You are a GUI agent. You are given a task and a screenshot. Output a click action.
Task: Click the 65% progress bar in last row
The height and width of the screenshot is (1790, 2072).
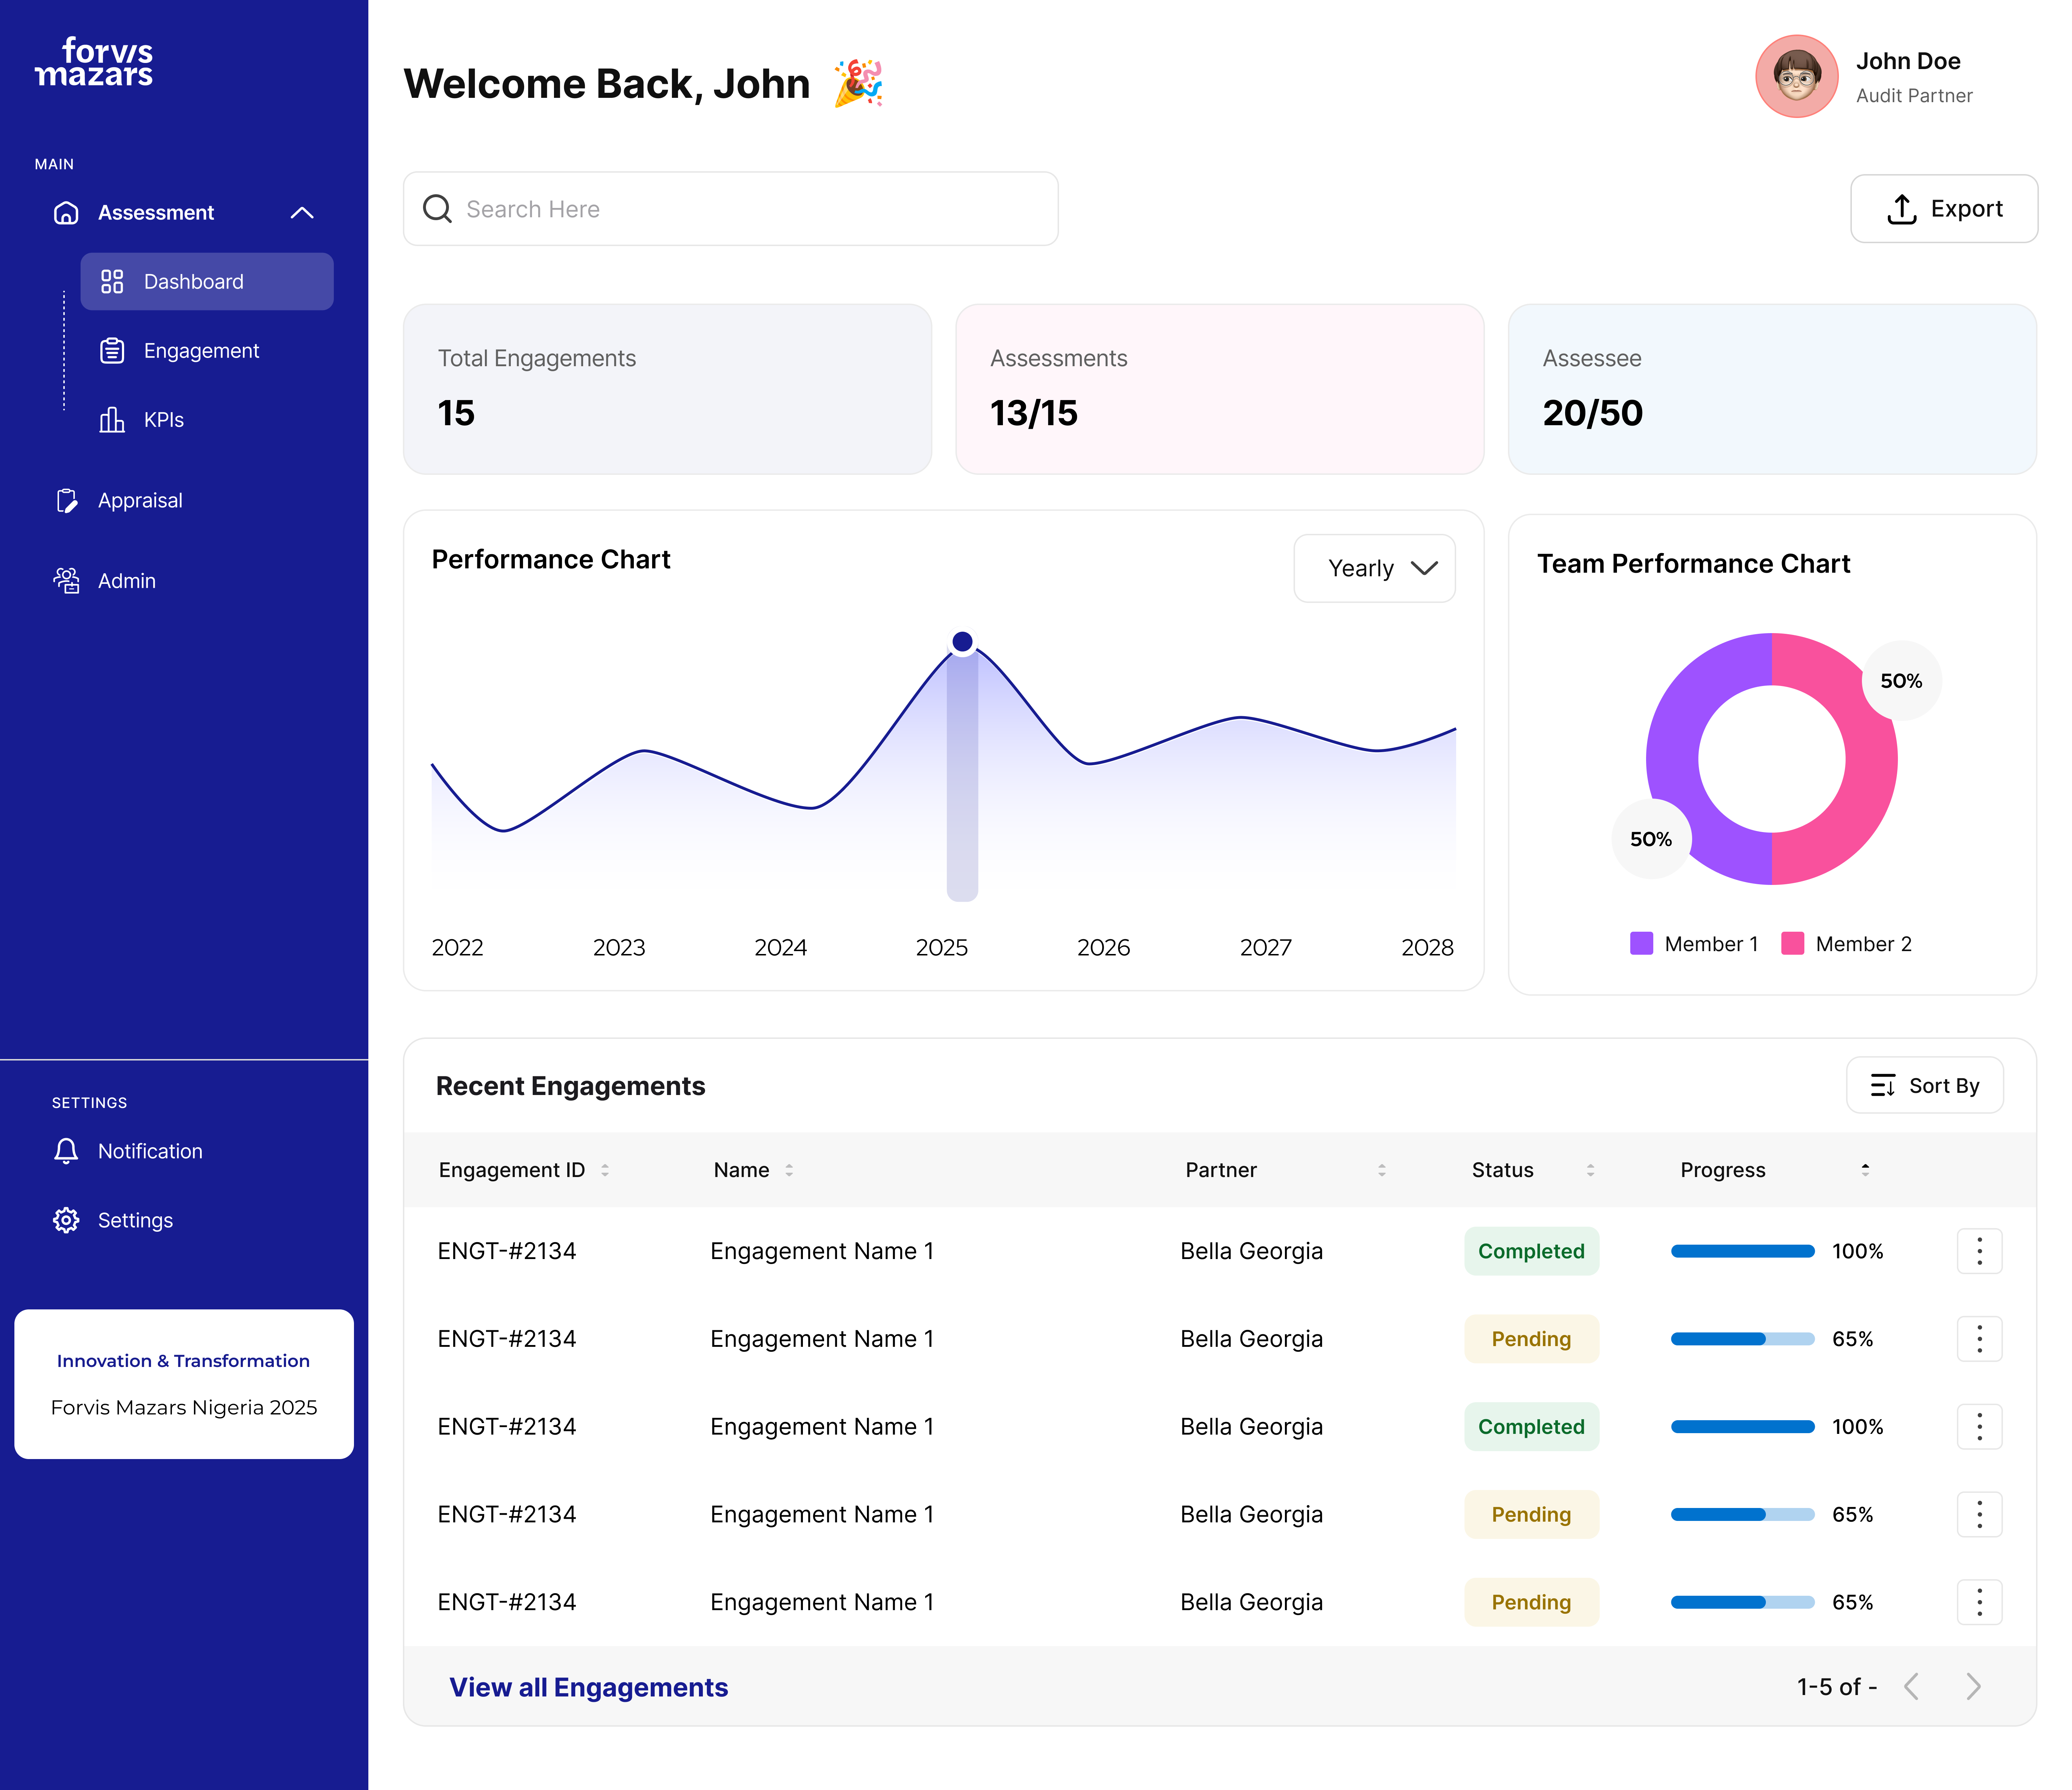coord(1742,1602)
